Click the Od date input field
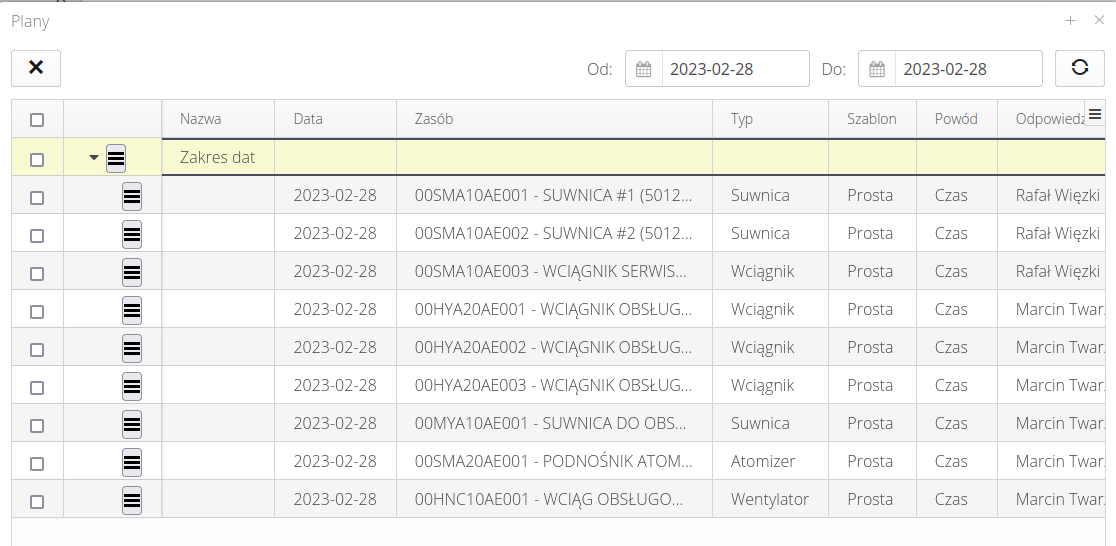1116x546 pixels. pos(734,69)
